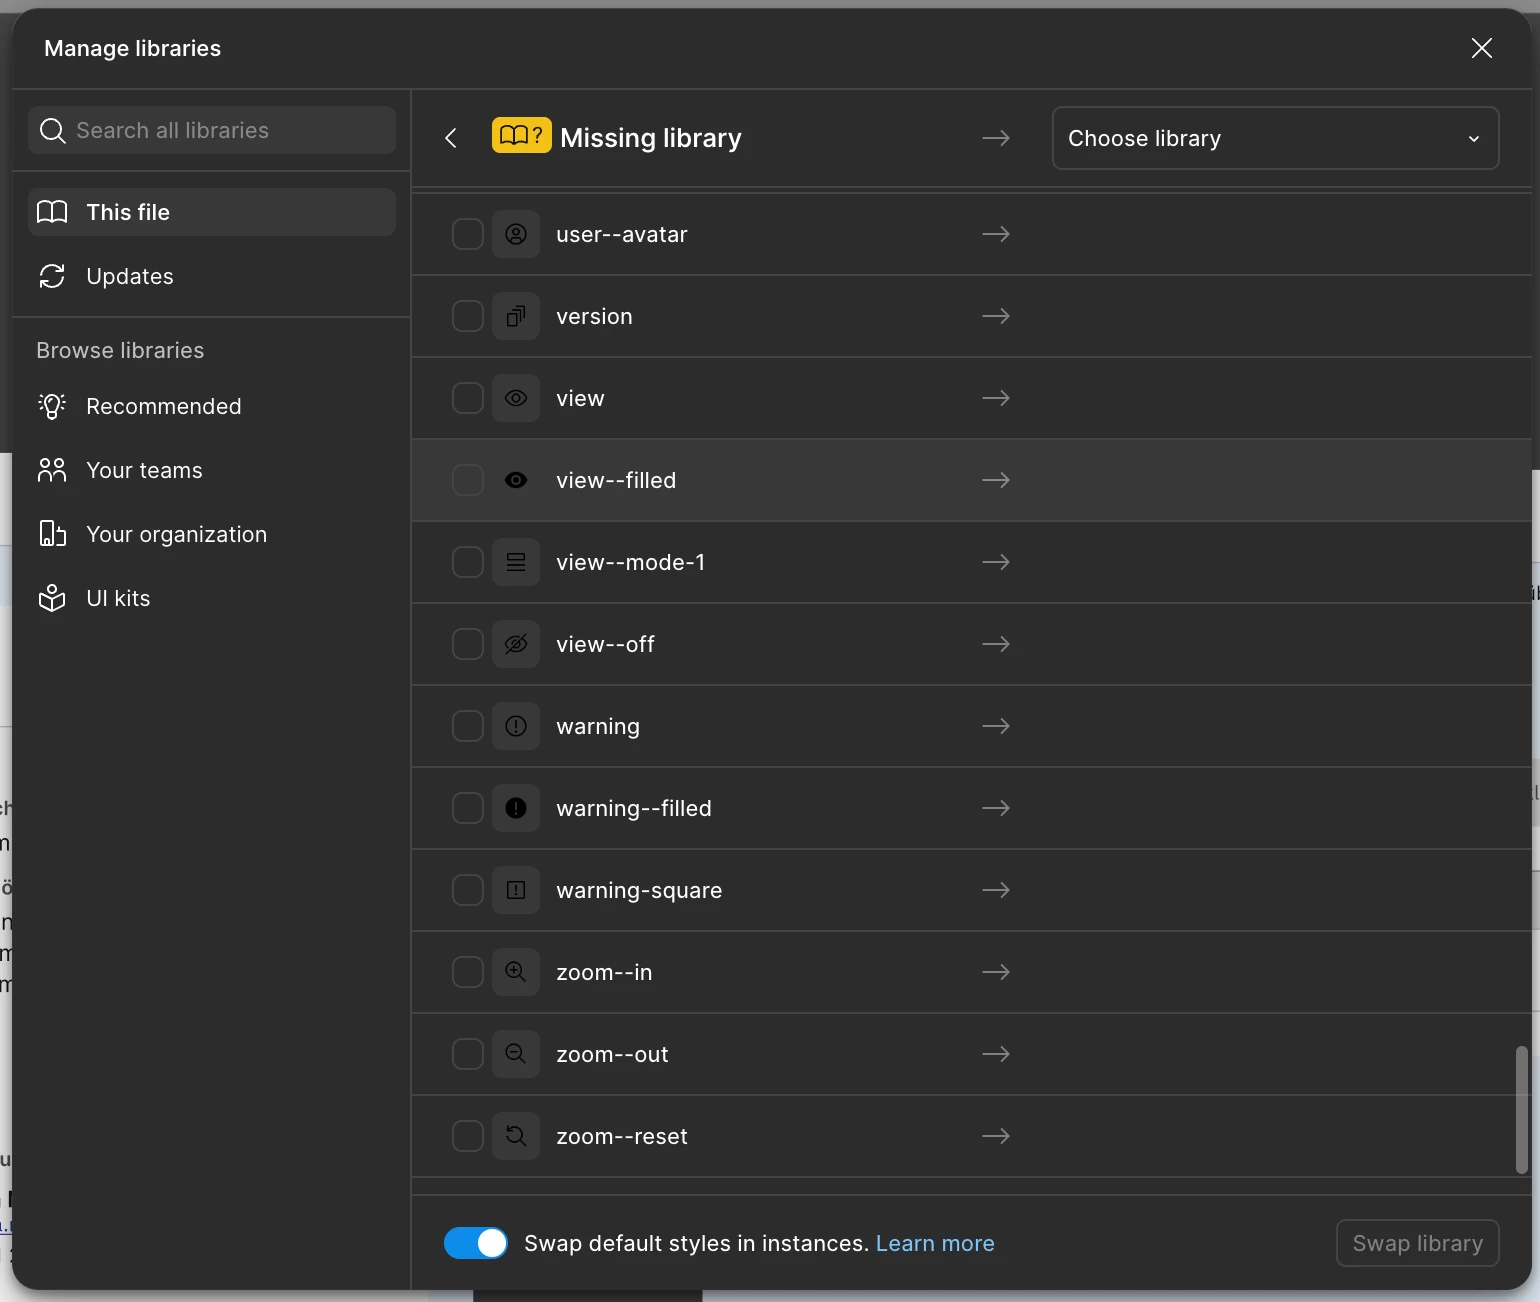Click the Missing library heading text
The image size is (1540, 1302).
click(x=651, y=138)
